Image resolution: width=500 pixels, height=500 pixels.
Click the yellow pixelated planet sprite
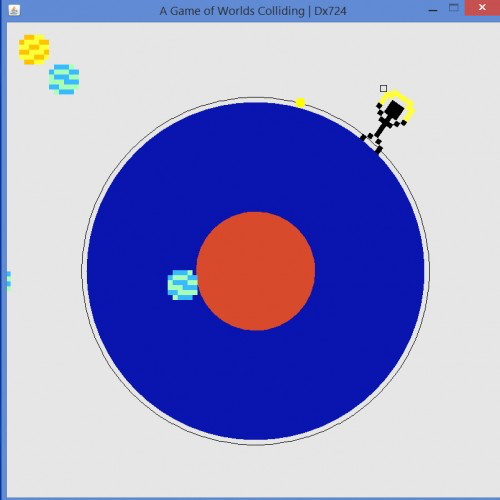[x=34, y=49]
